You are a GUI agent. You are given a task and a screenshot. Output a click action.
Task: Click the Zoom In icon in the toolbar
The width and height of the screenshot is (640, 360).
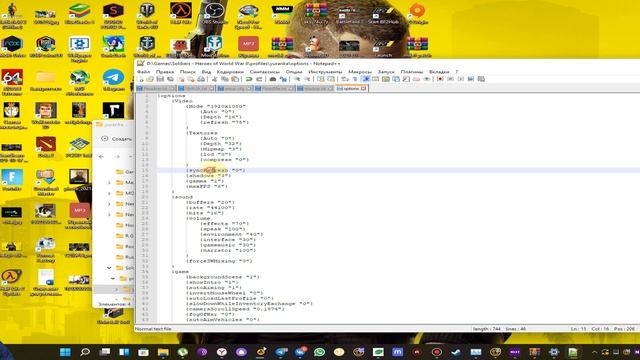click(297, 79)
